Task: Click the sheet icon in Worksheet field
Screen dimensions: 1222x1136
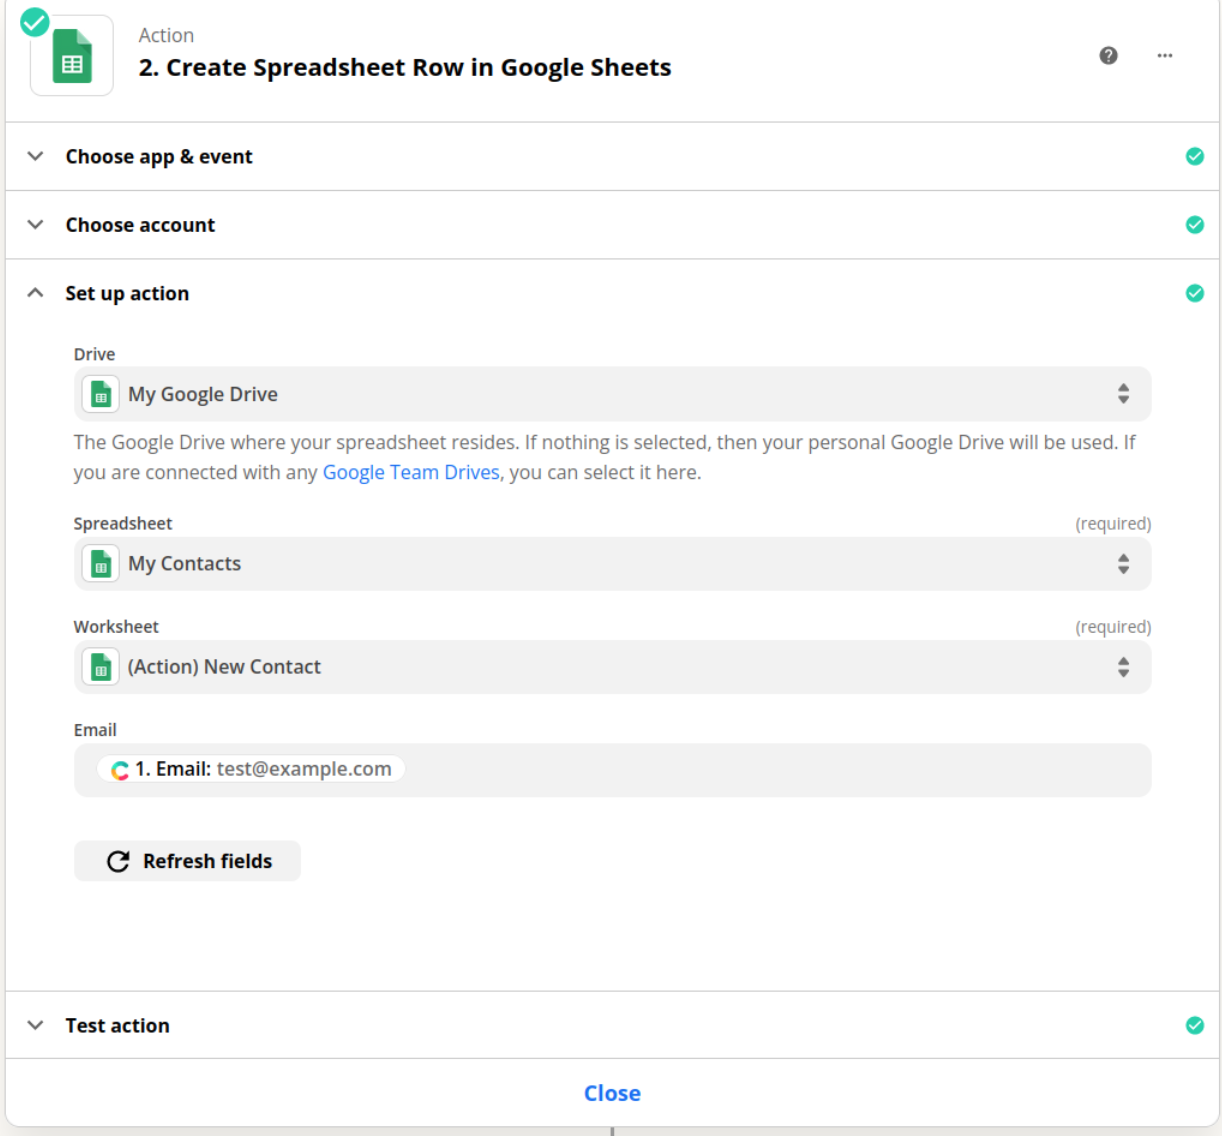Action: pyautogui.click(x=100, y=667)
